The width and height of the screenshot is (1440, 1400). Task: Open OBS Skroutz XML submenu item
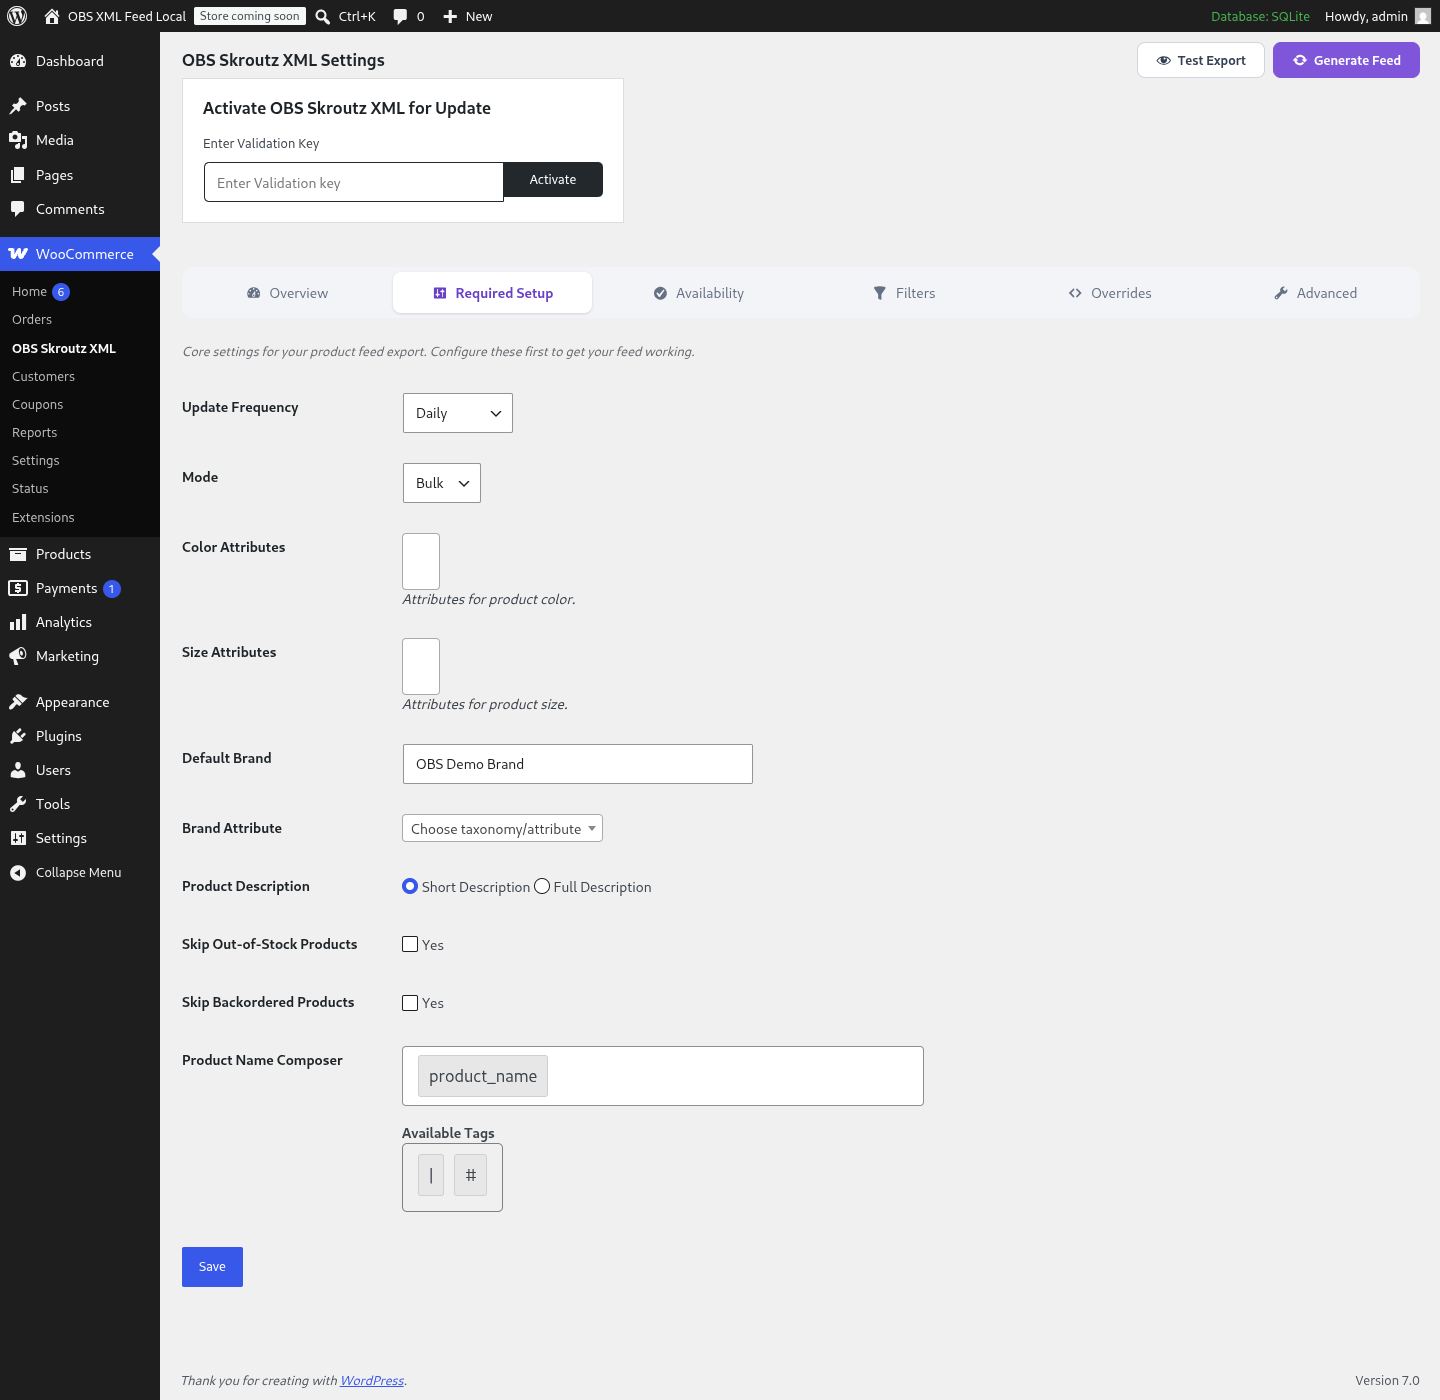click(x=64, y=349)
